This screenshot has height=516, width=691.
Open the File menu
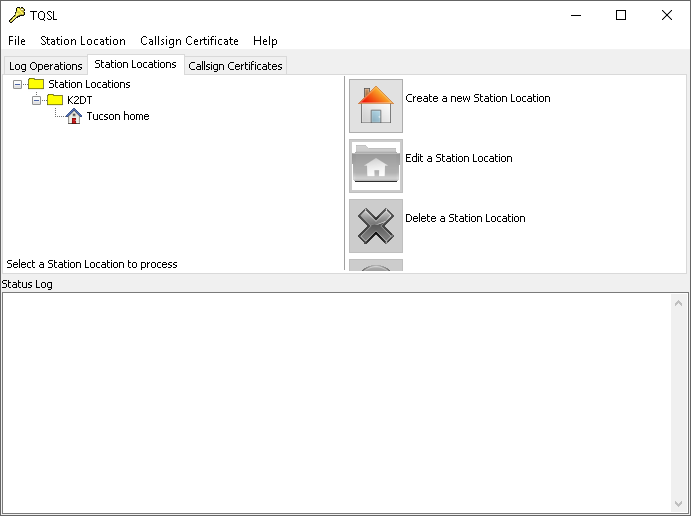(x=17, y=41)
